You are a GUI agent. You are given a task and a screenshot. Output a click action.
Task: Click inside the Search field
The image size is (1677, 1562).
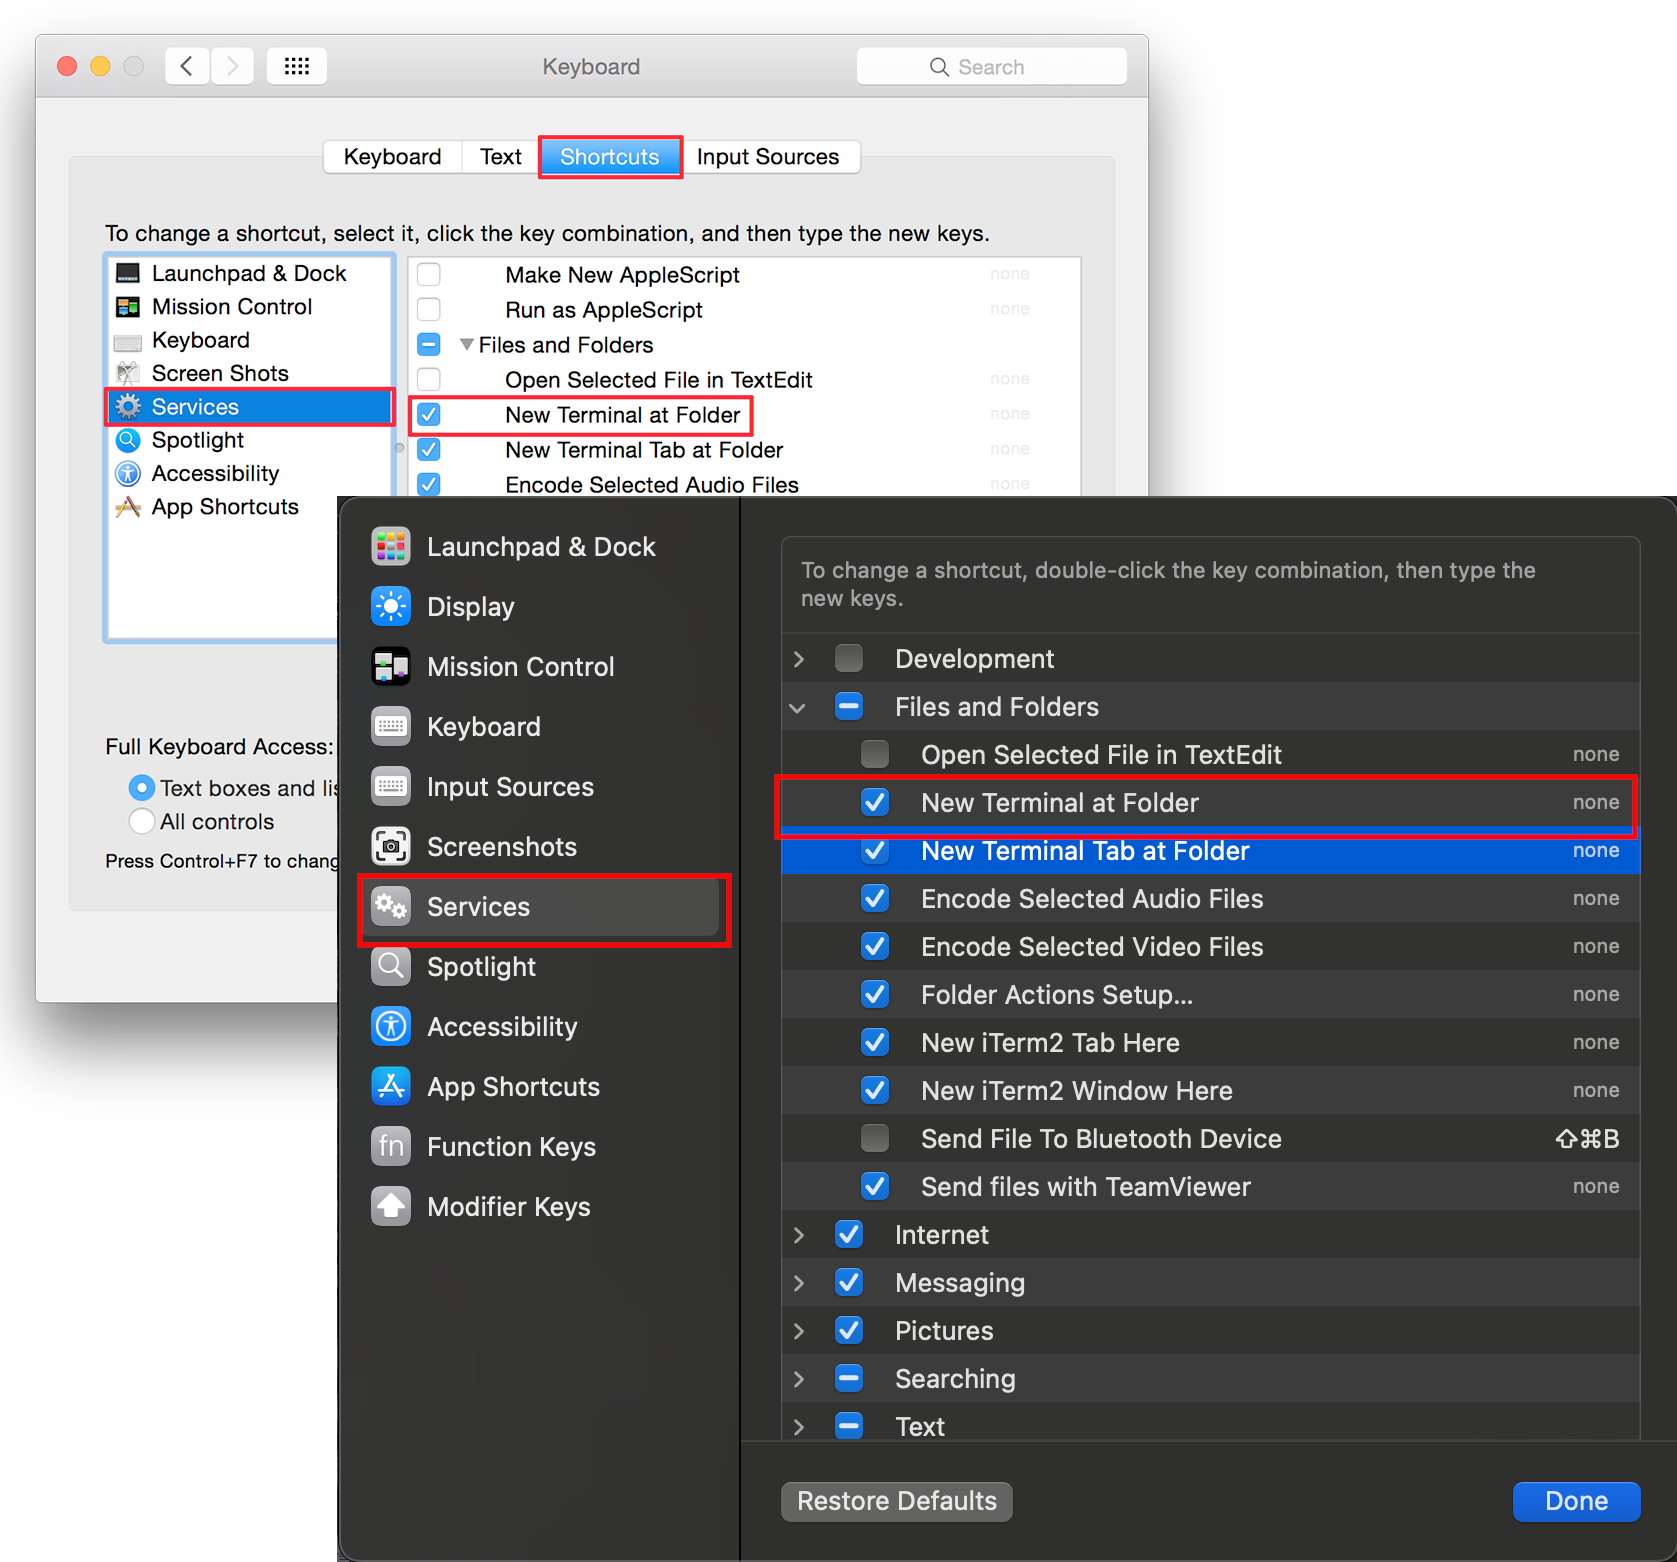click(992, 66)
